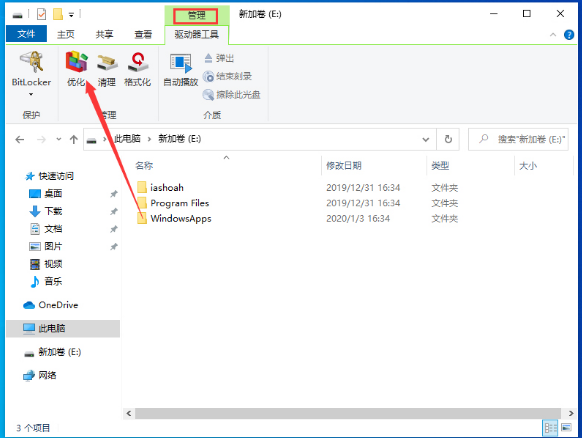
Task: Go up one folder level arrow
Action: pos(73,140)
